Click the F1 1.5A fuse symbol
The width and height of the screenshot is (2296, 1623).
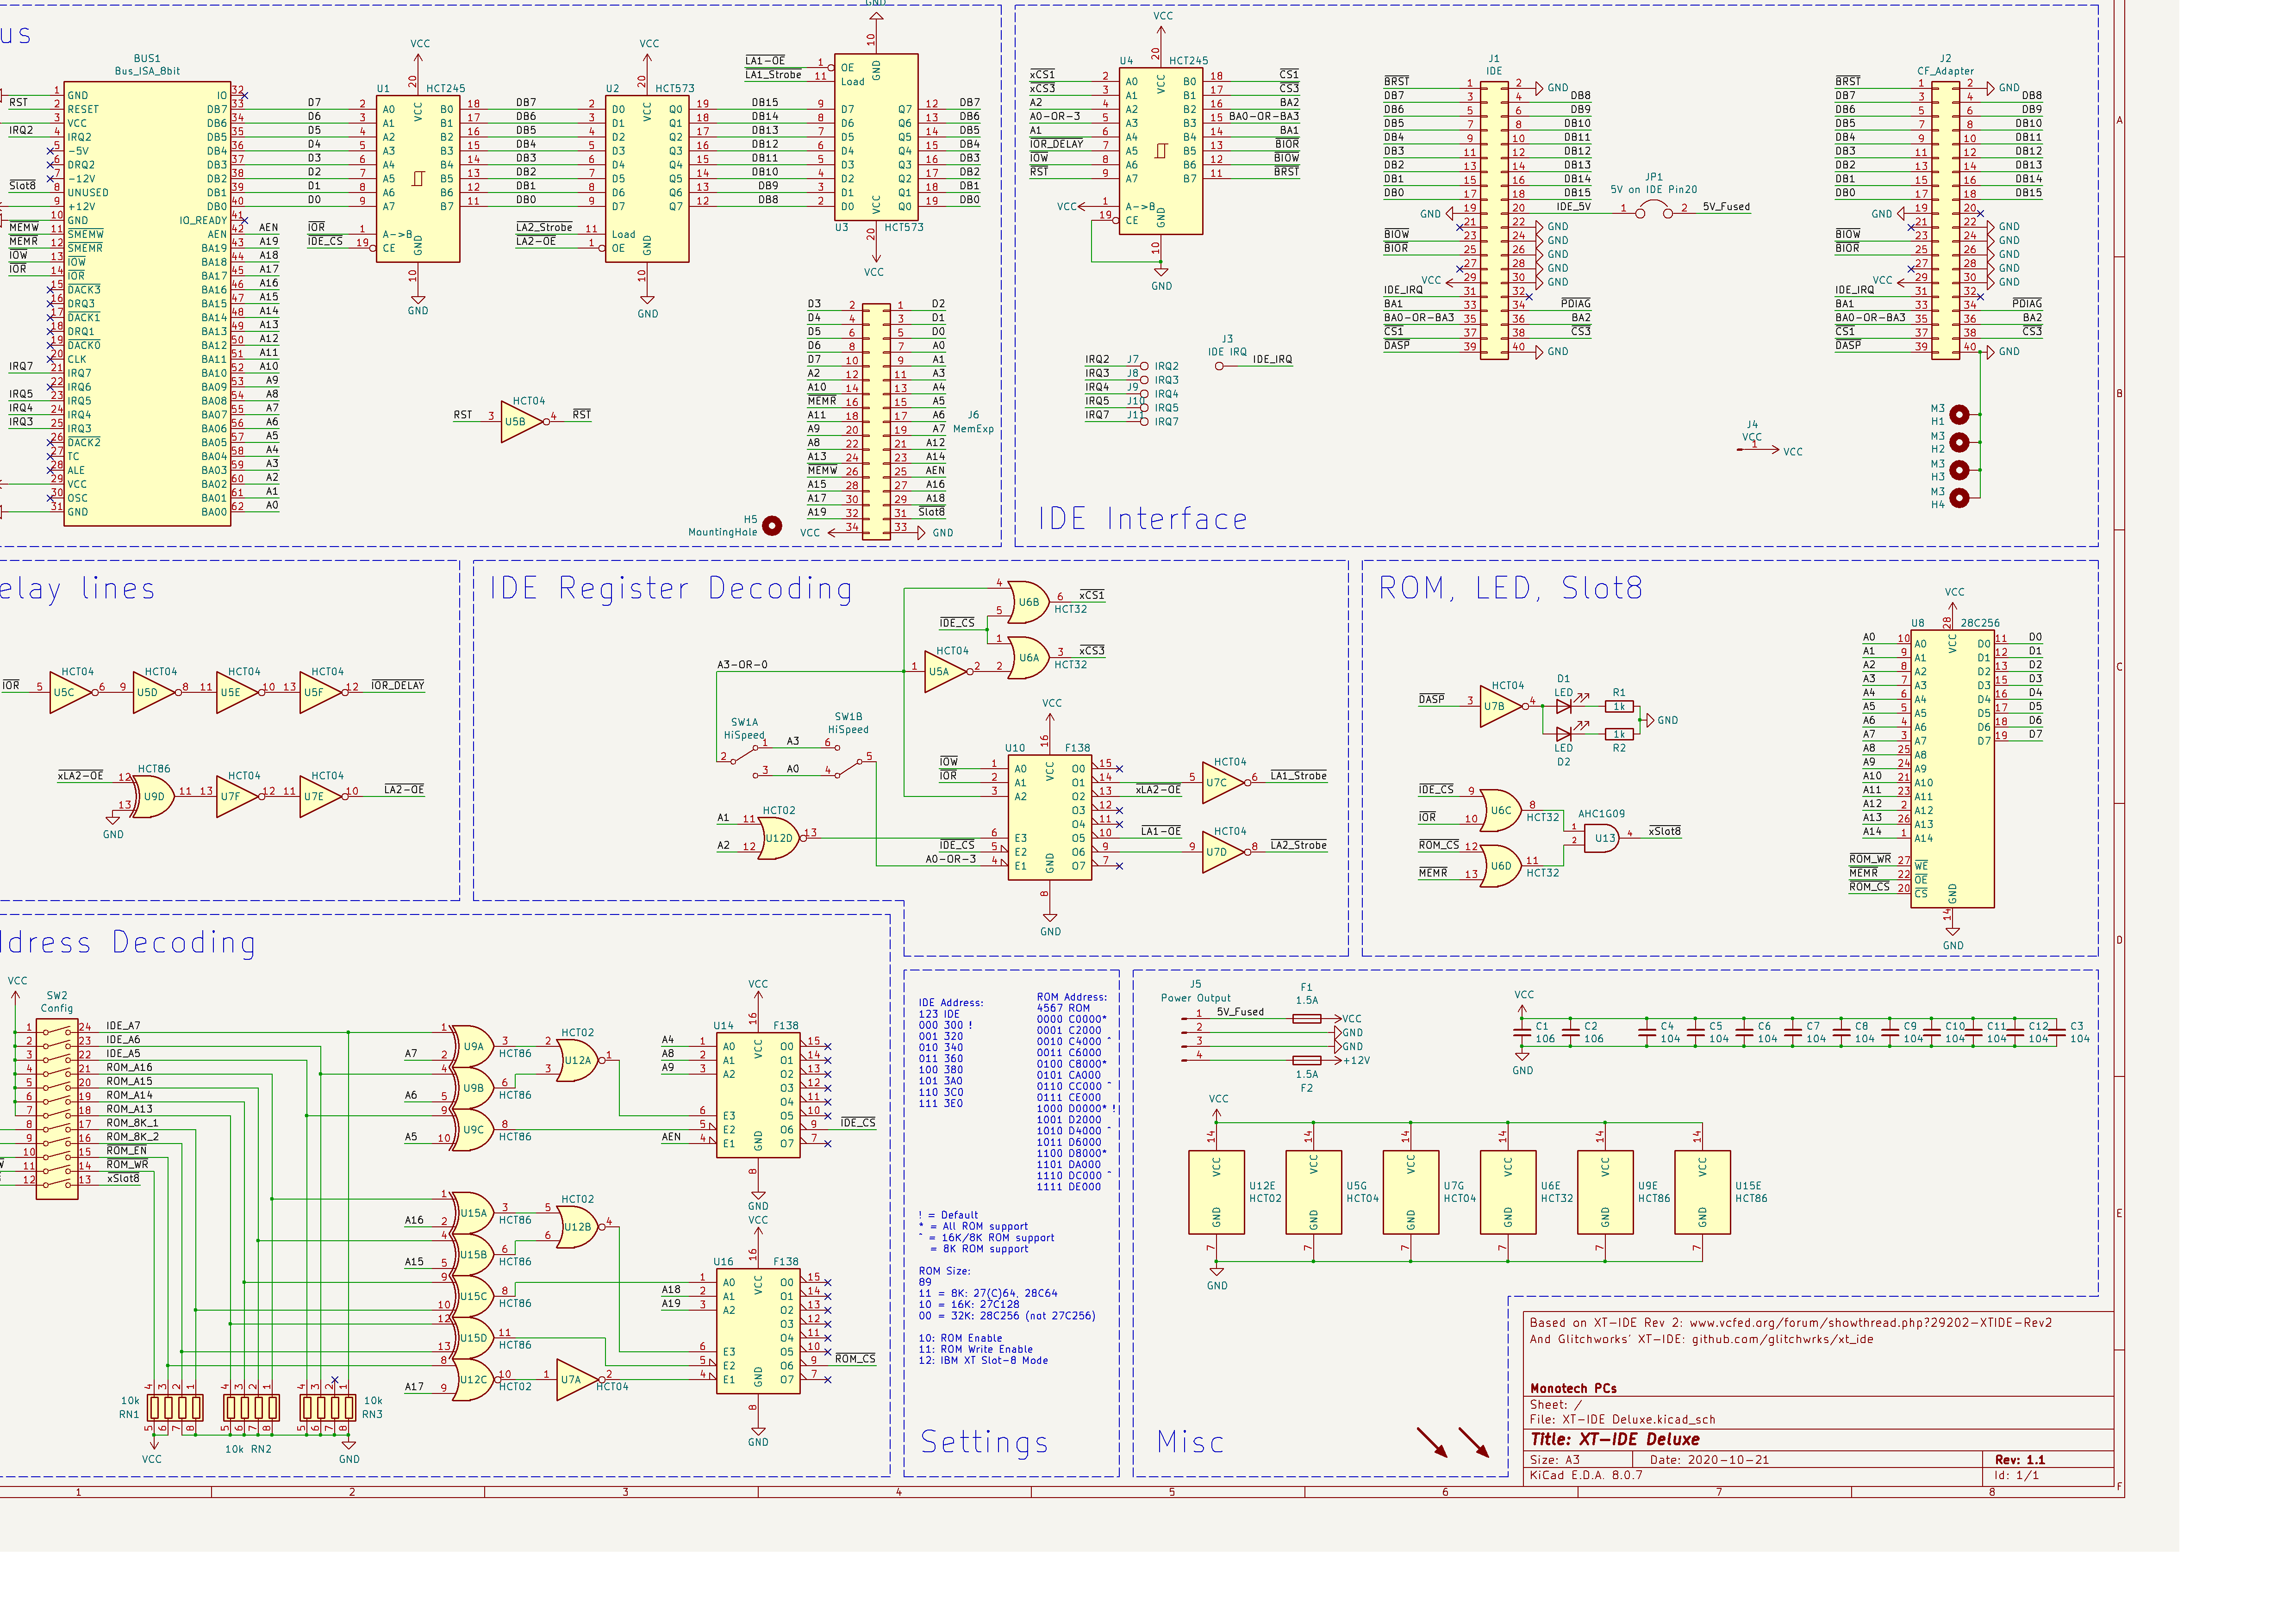1306,1018
